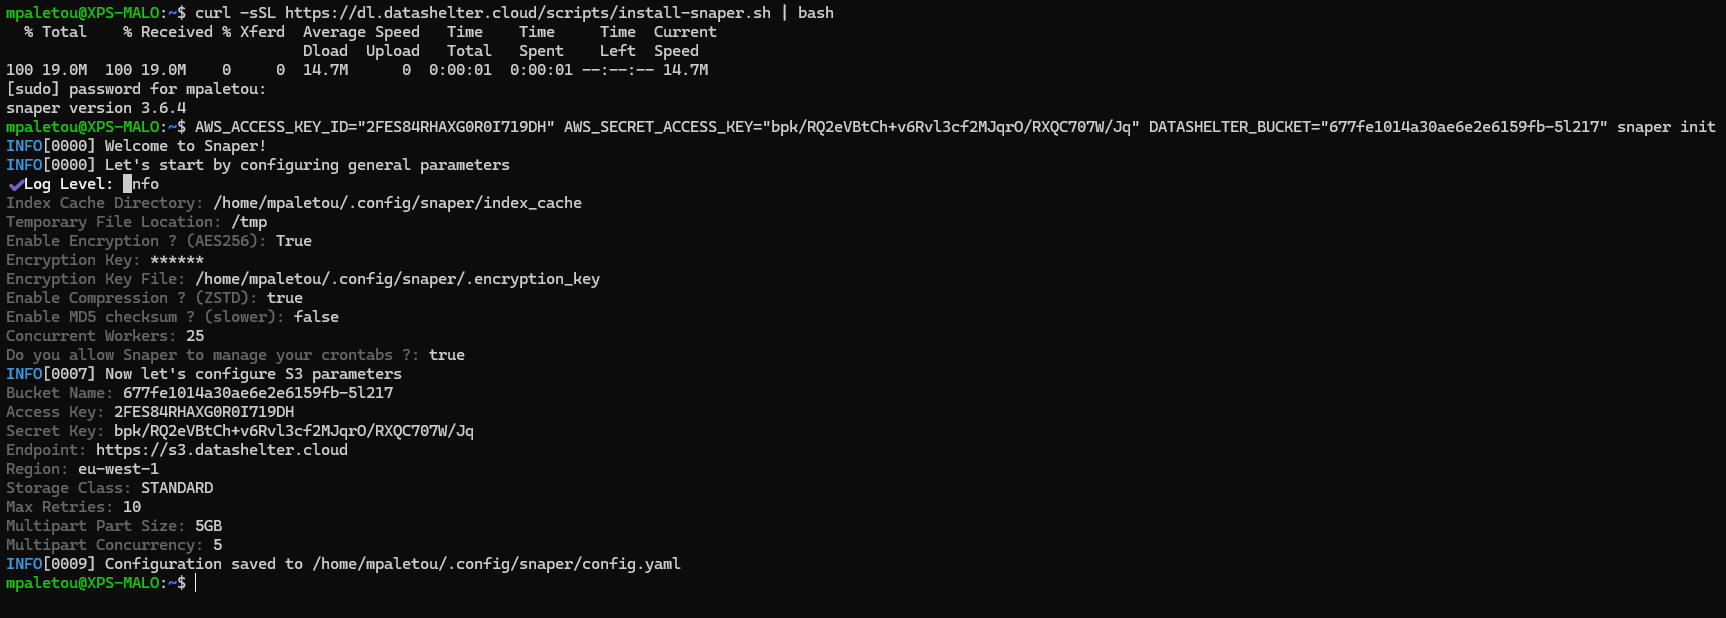Image resolution: width=1726 pixels, height=618 pixels.
Task: Click the Enable Compression true value
Action: pos(284,298)
